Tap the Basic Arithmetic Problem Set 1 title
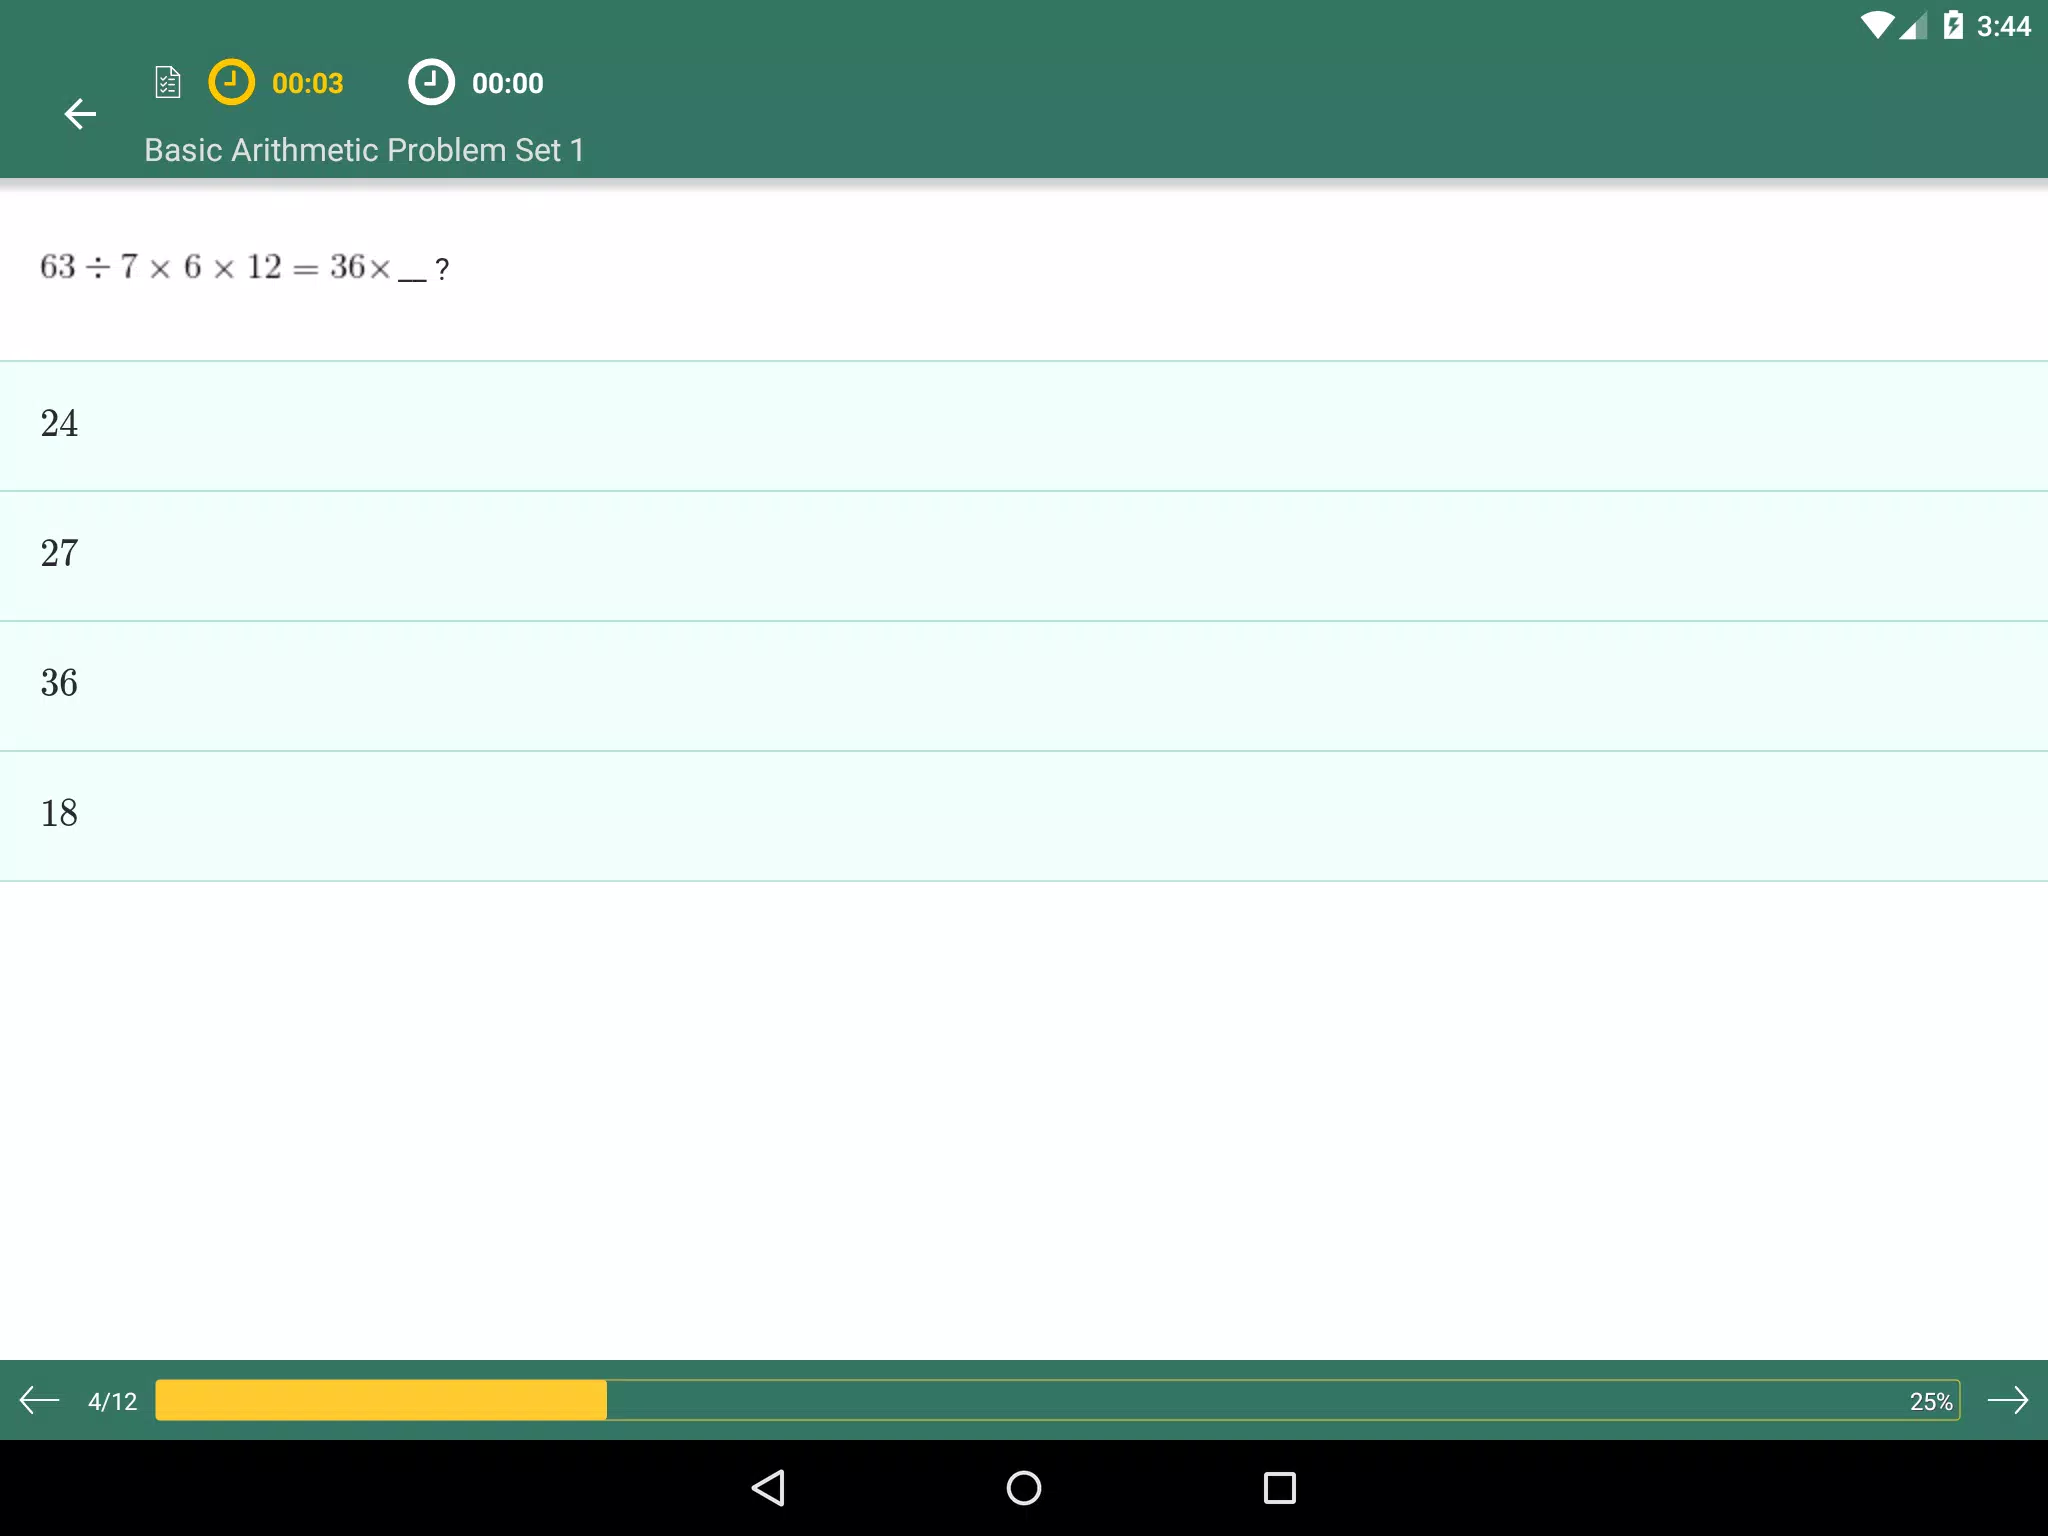 (364, 150)
